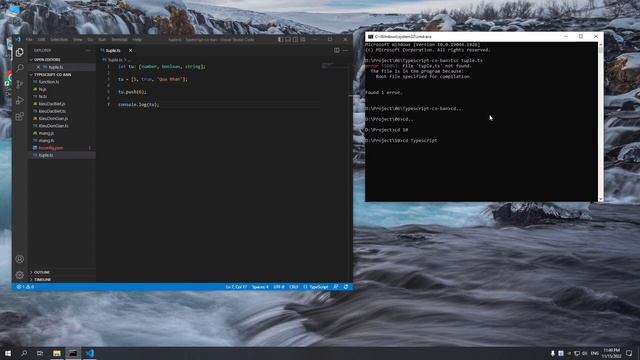Close tuple.ts in Open Editors list

coord(38,67)
